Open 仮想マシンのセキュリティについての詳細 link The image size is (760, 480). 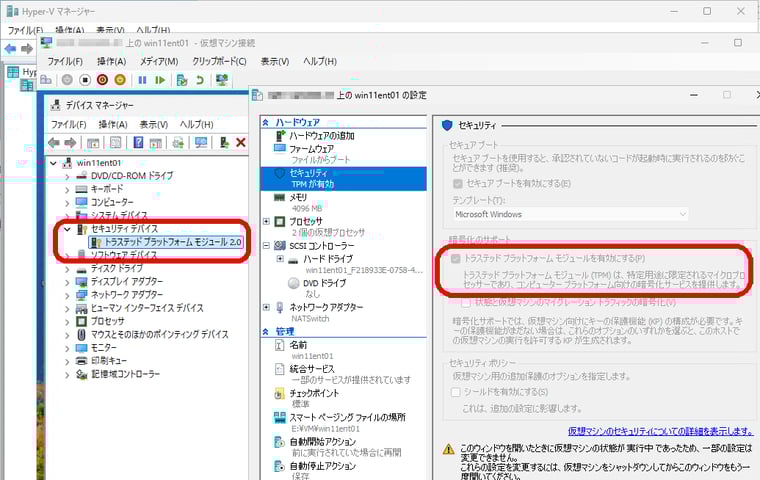[661, 431]
